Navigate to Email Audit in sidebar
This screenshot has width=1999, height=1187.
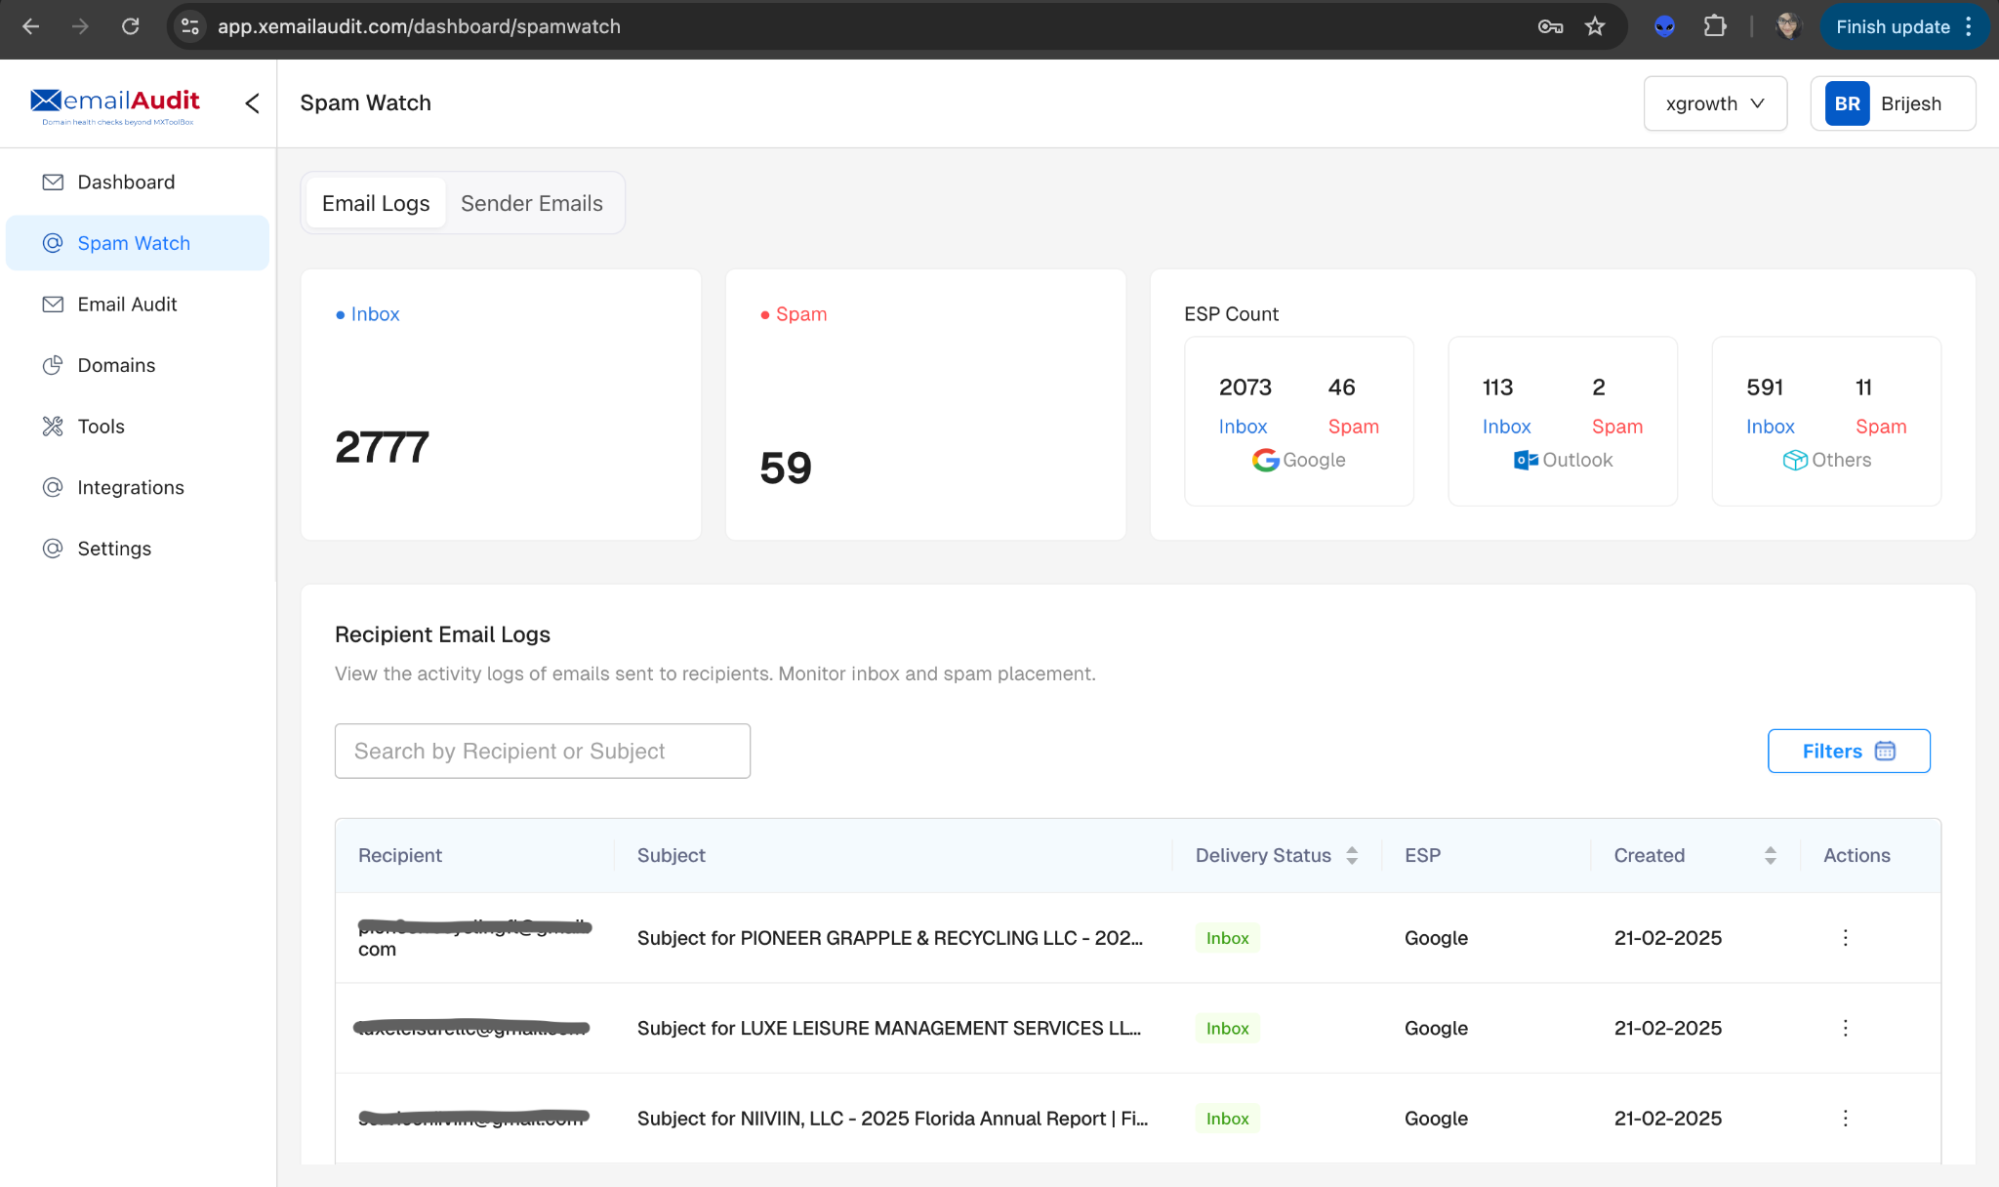[127, 304]
